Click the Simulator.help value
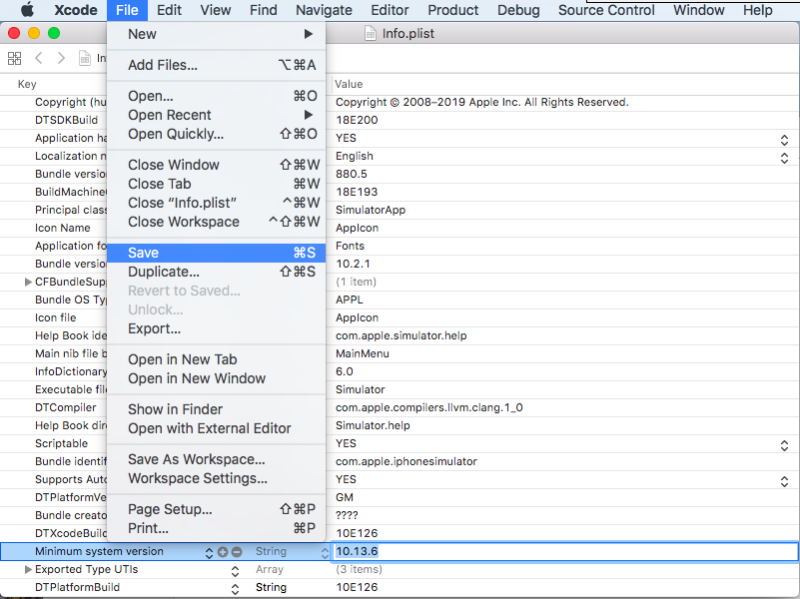800x599 pixels. (x=372, y=426)
